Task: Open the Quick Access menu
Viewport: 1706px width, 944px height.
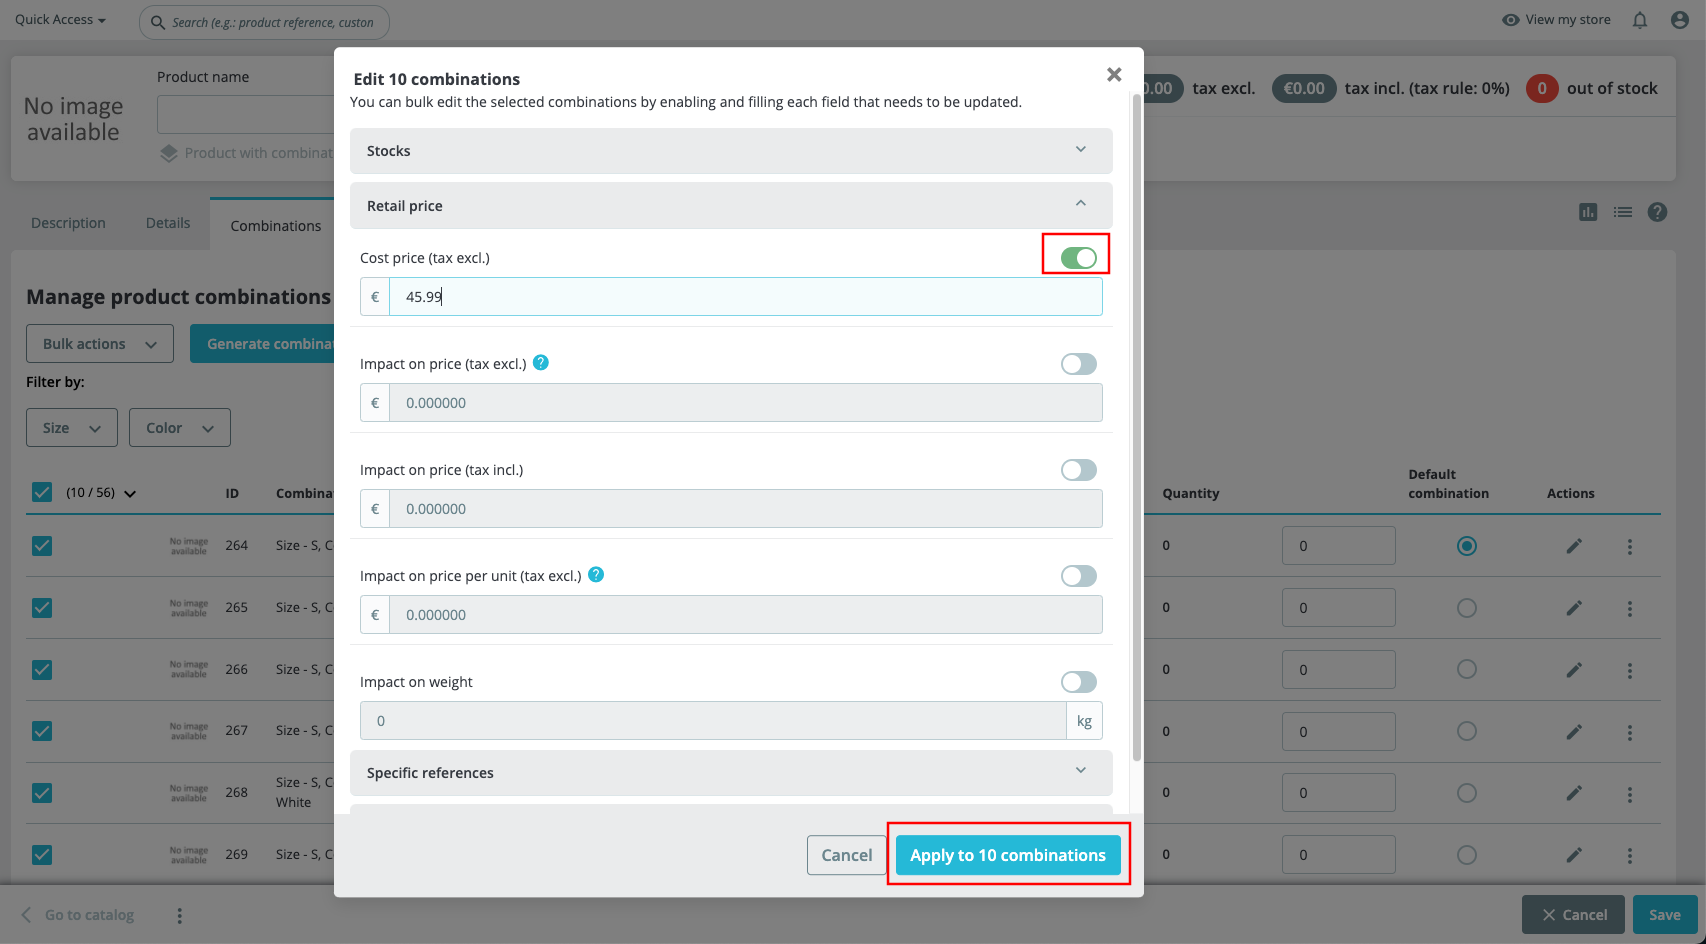Action: (x=60, y=20)
